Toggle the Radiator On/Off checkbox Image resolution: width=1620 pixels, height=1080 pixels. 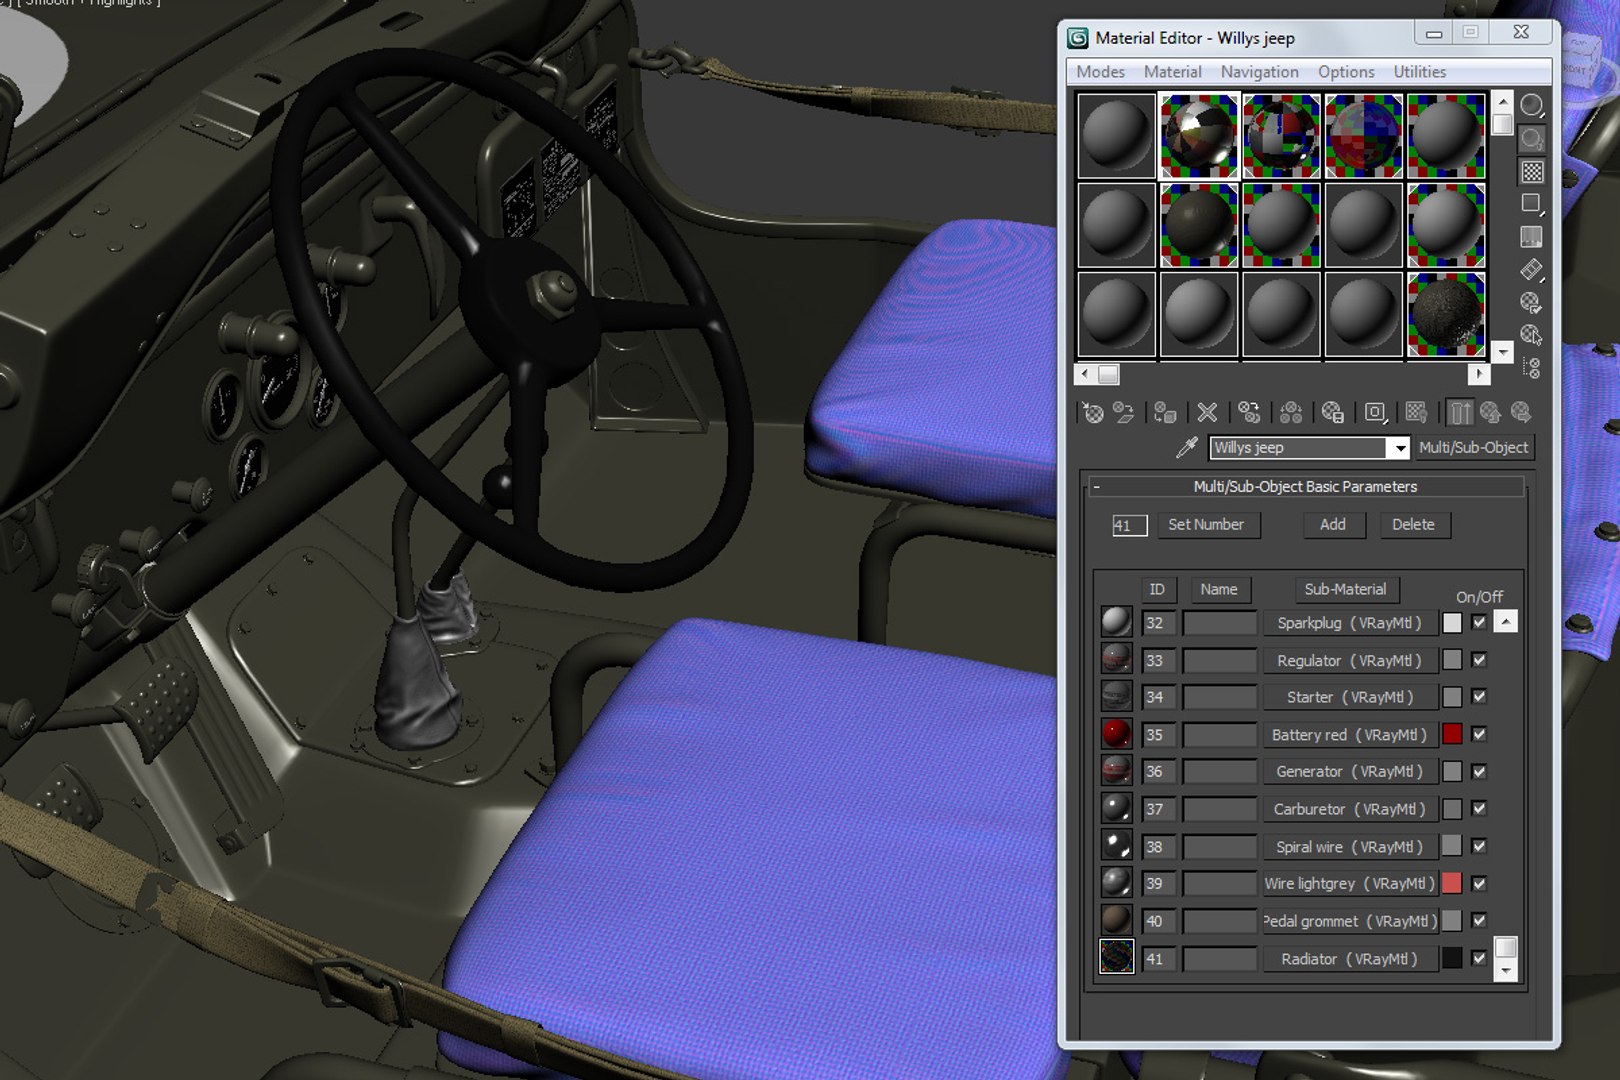1479,958
